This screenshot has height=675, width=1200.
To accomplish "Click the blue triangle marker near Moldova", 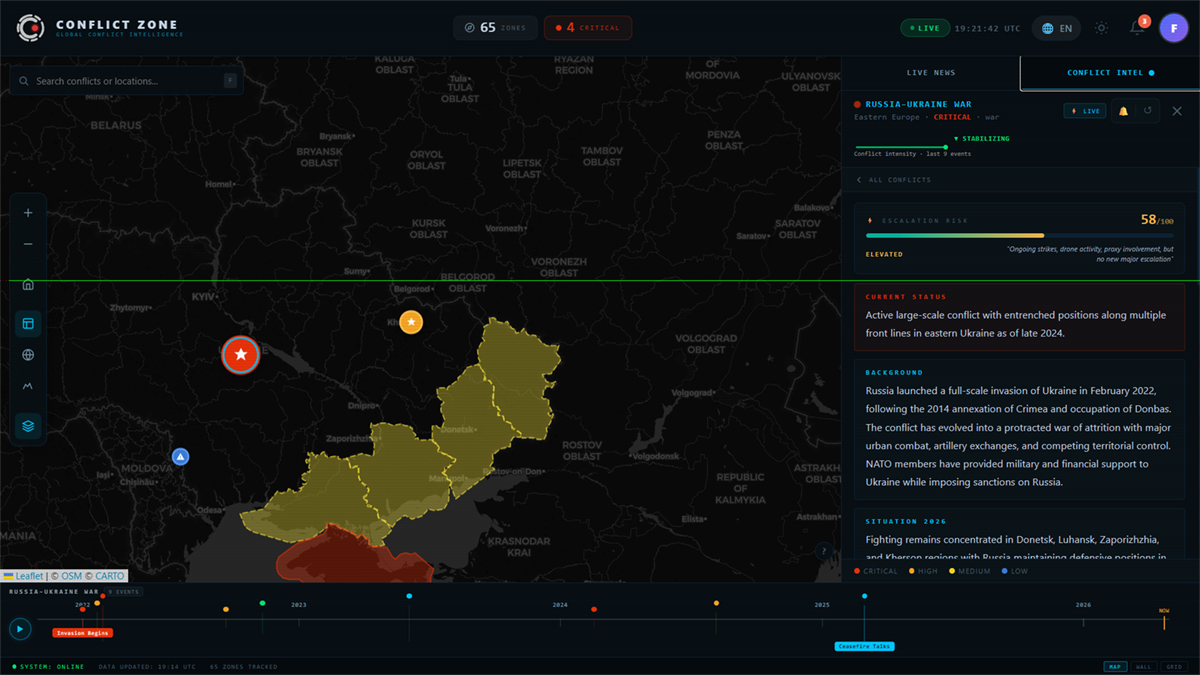I will tap(180, 457).
